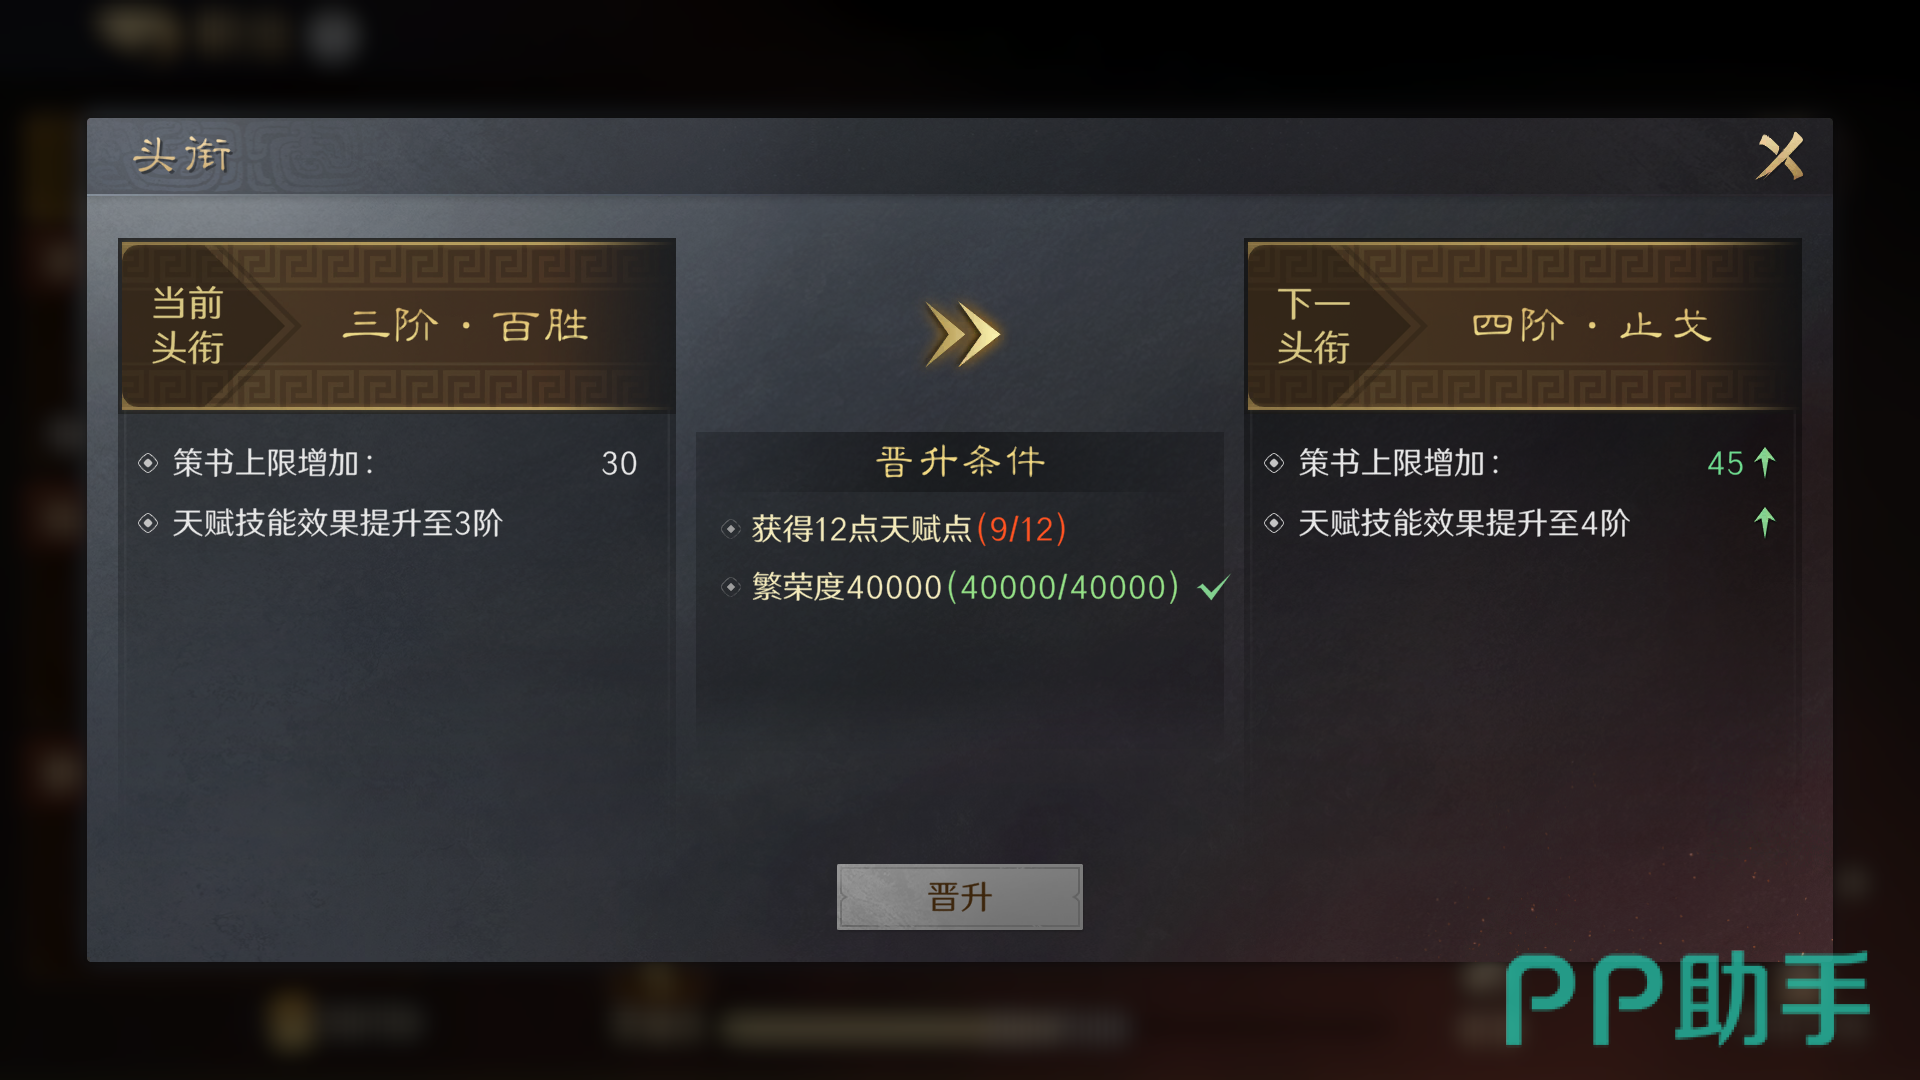Select the 当前头衔 三阶·百胜 banner

click(x=397, y=326)
